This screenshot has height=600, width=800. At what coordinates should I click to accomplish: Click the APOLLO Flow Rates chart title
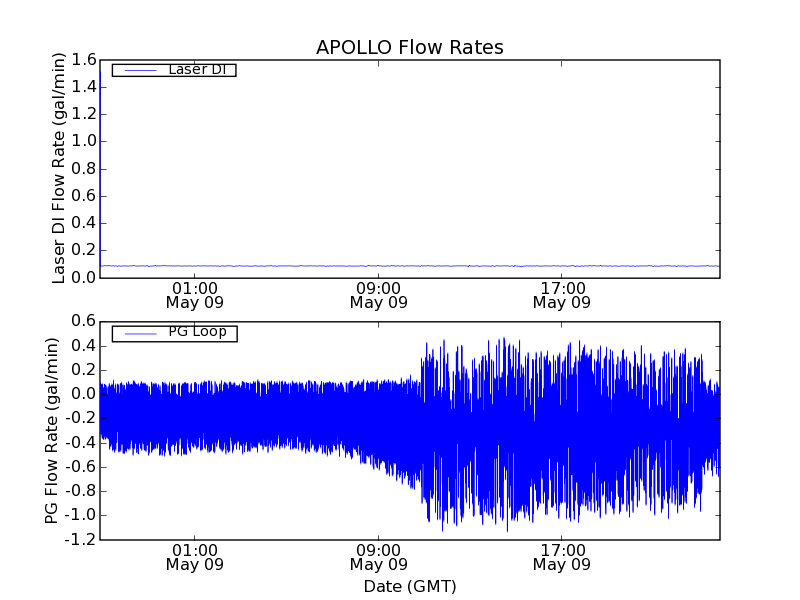point(409,48)
